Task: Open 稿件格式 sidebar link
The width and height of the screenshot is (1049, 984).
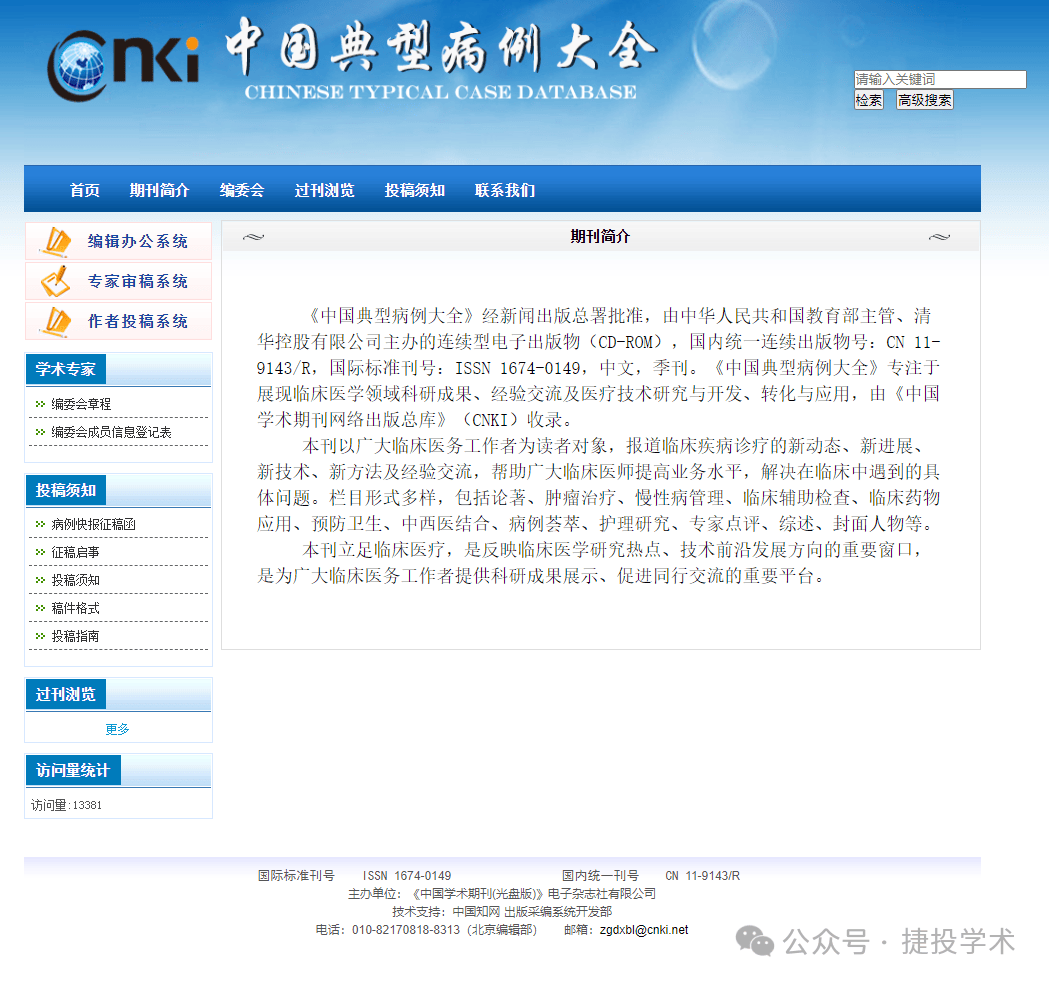Action: [75, 609]
